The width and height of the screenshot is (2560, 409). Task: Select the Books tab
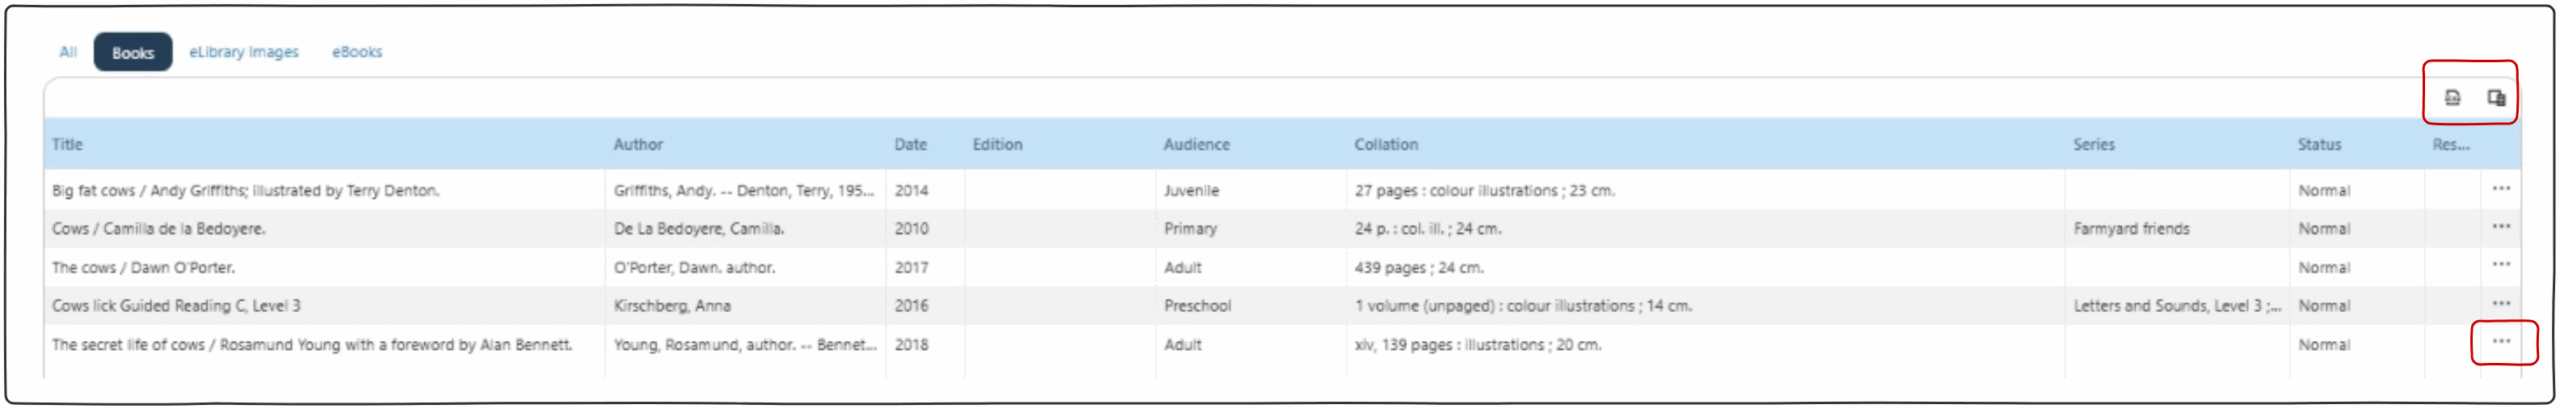pos(133,53)
